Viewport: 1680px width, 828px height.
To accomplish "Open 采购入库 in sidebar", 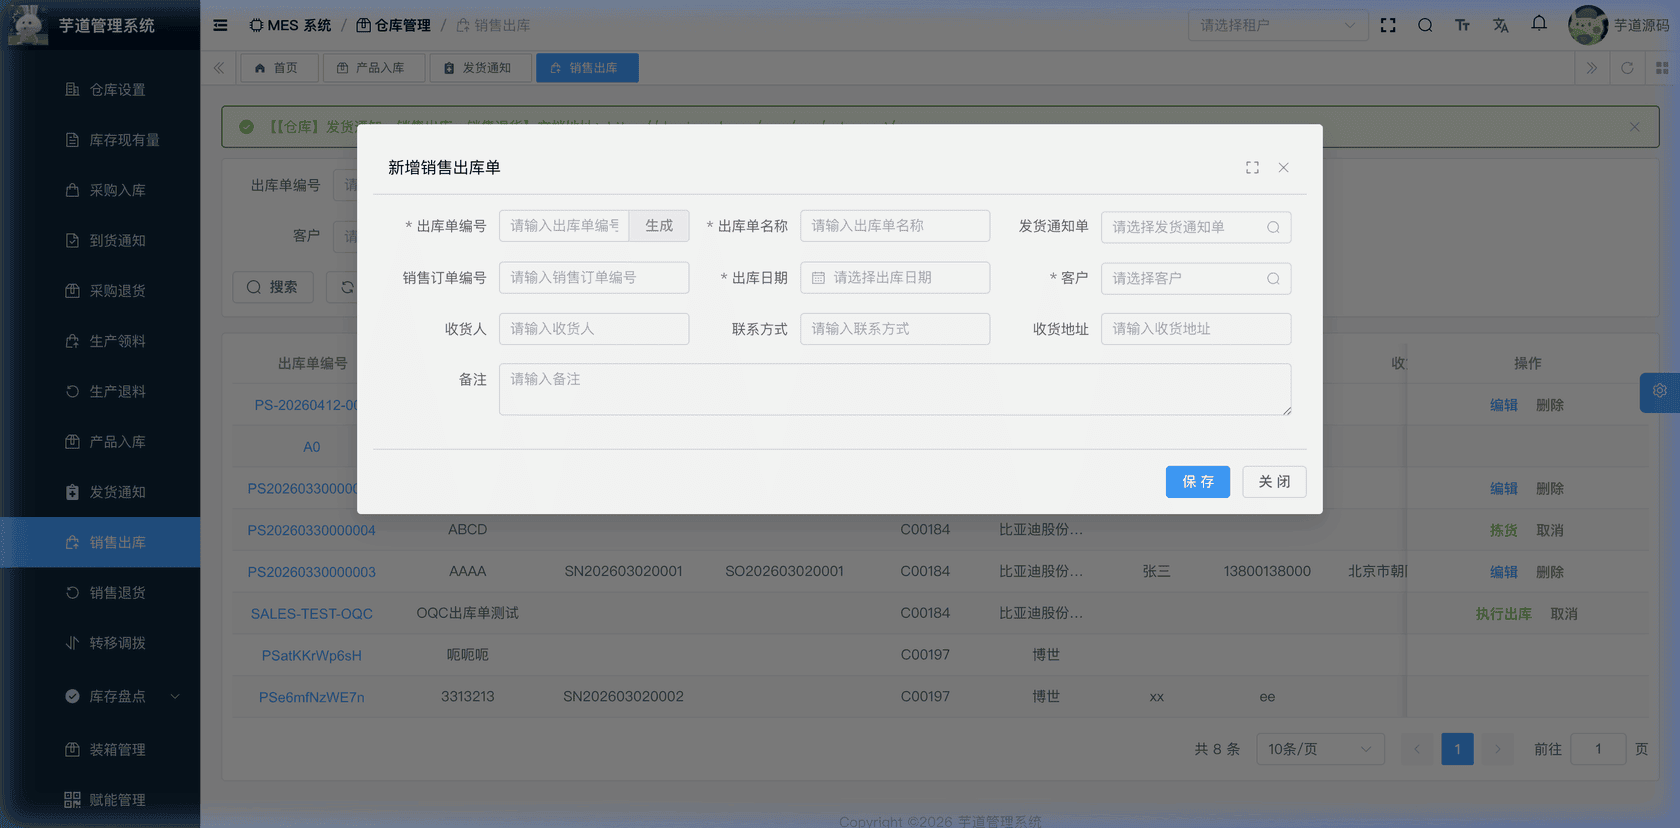I will (x=100, y=190).
